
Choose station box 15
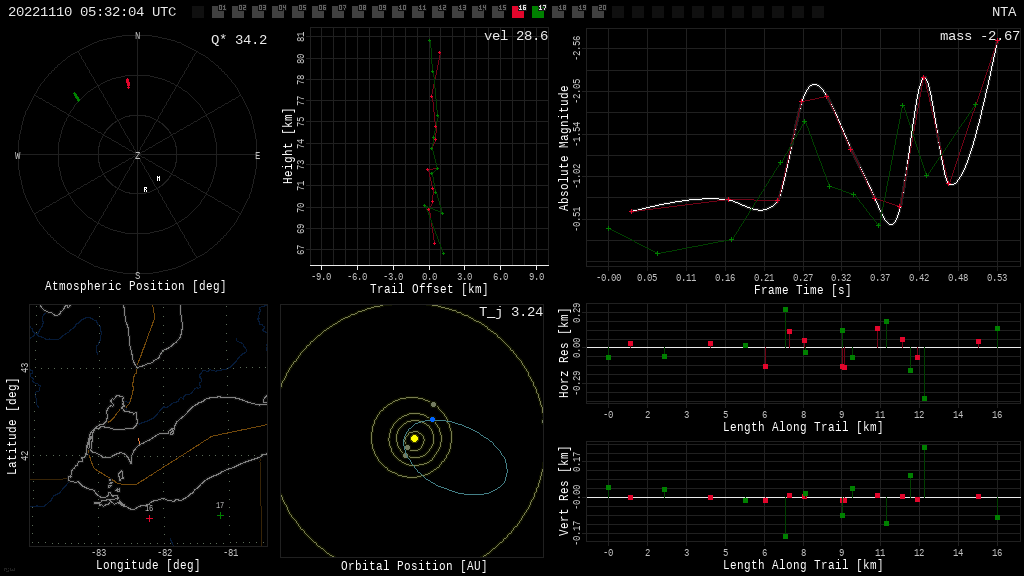point(498,11)
